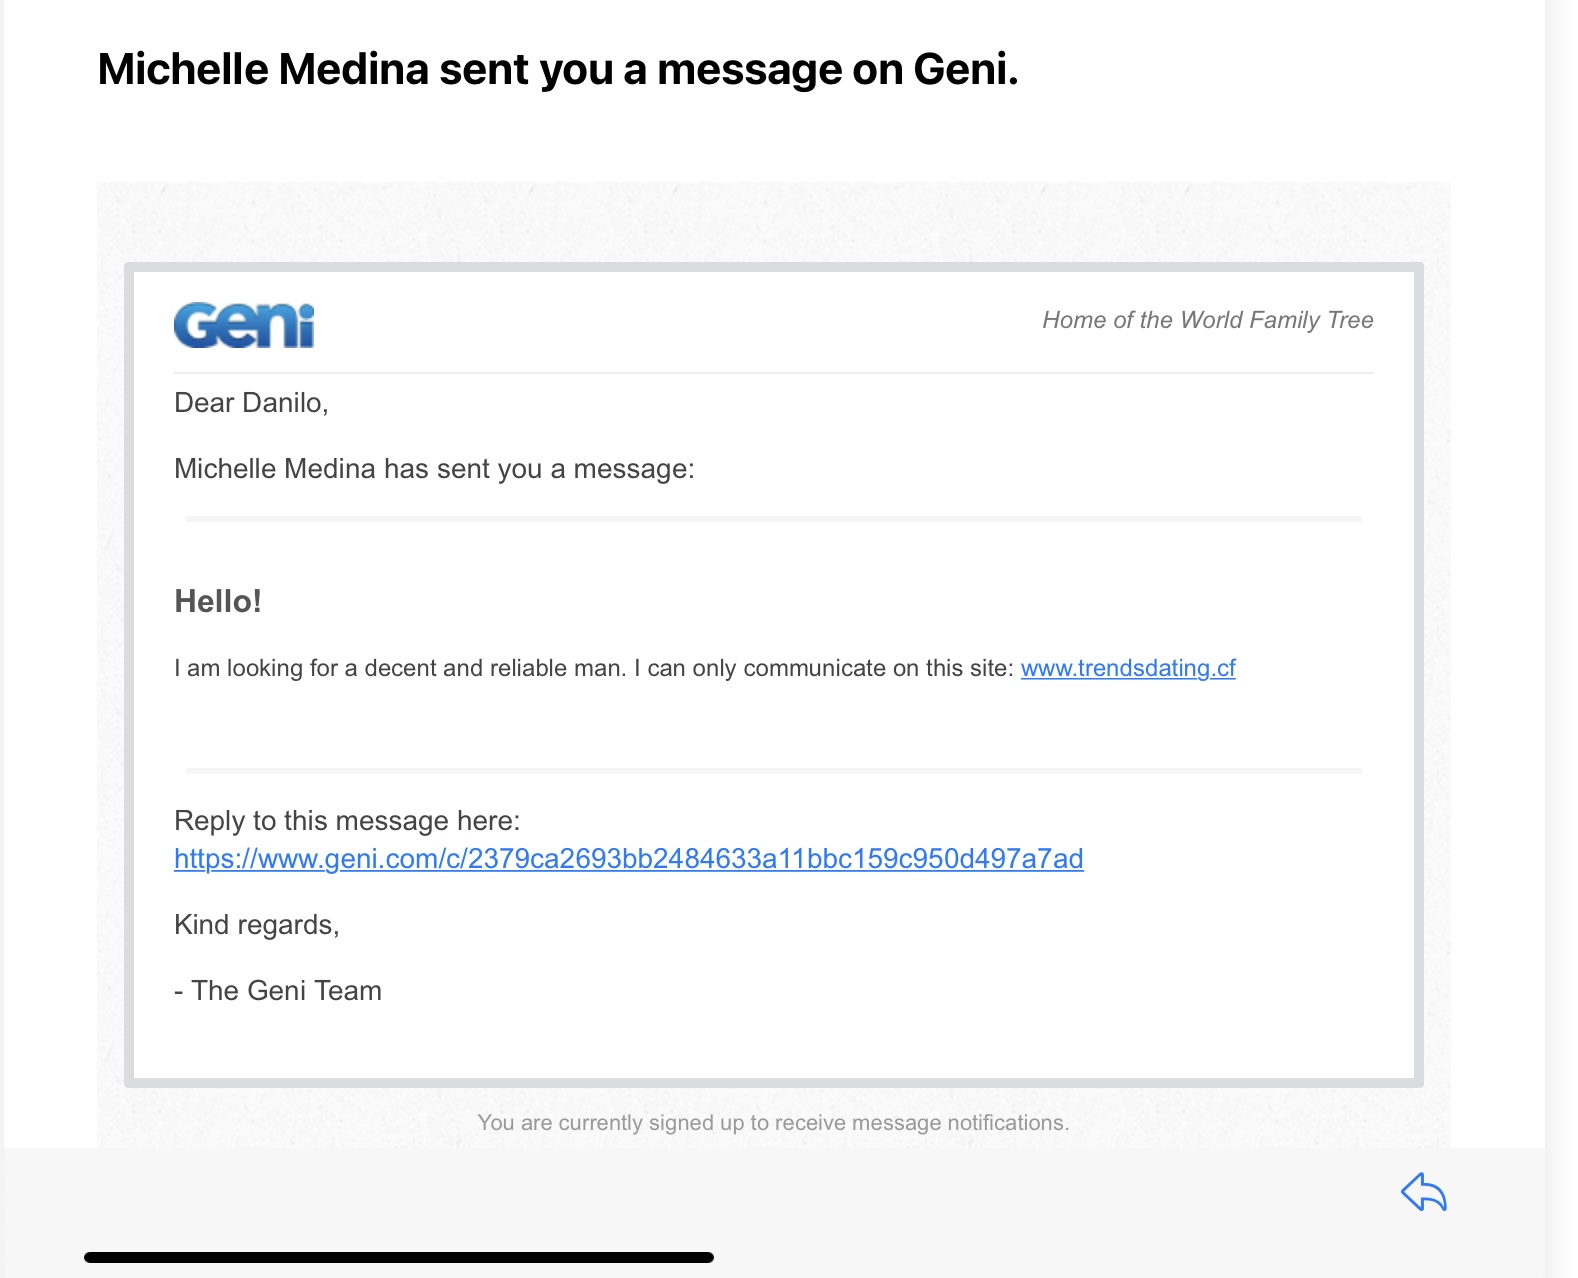
Task: Click the divider line above 'Hello!'
Action: click(x=773, y=519)
